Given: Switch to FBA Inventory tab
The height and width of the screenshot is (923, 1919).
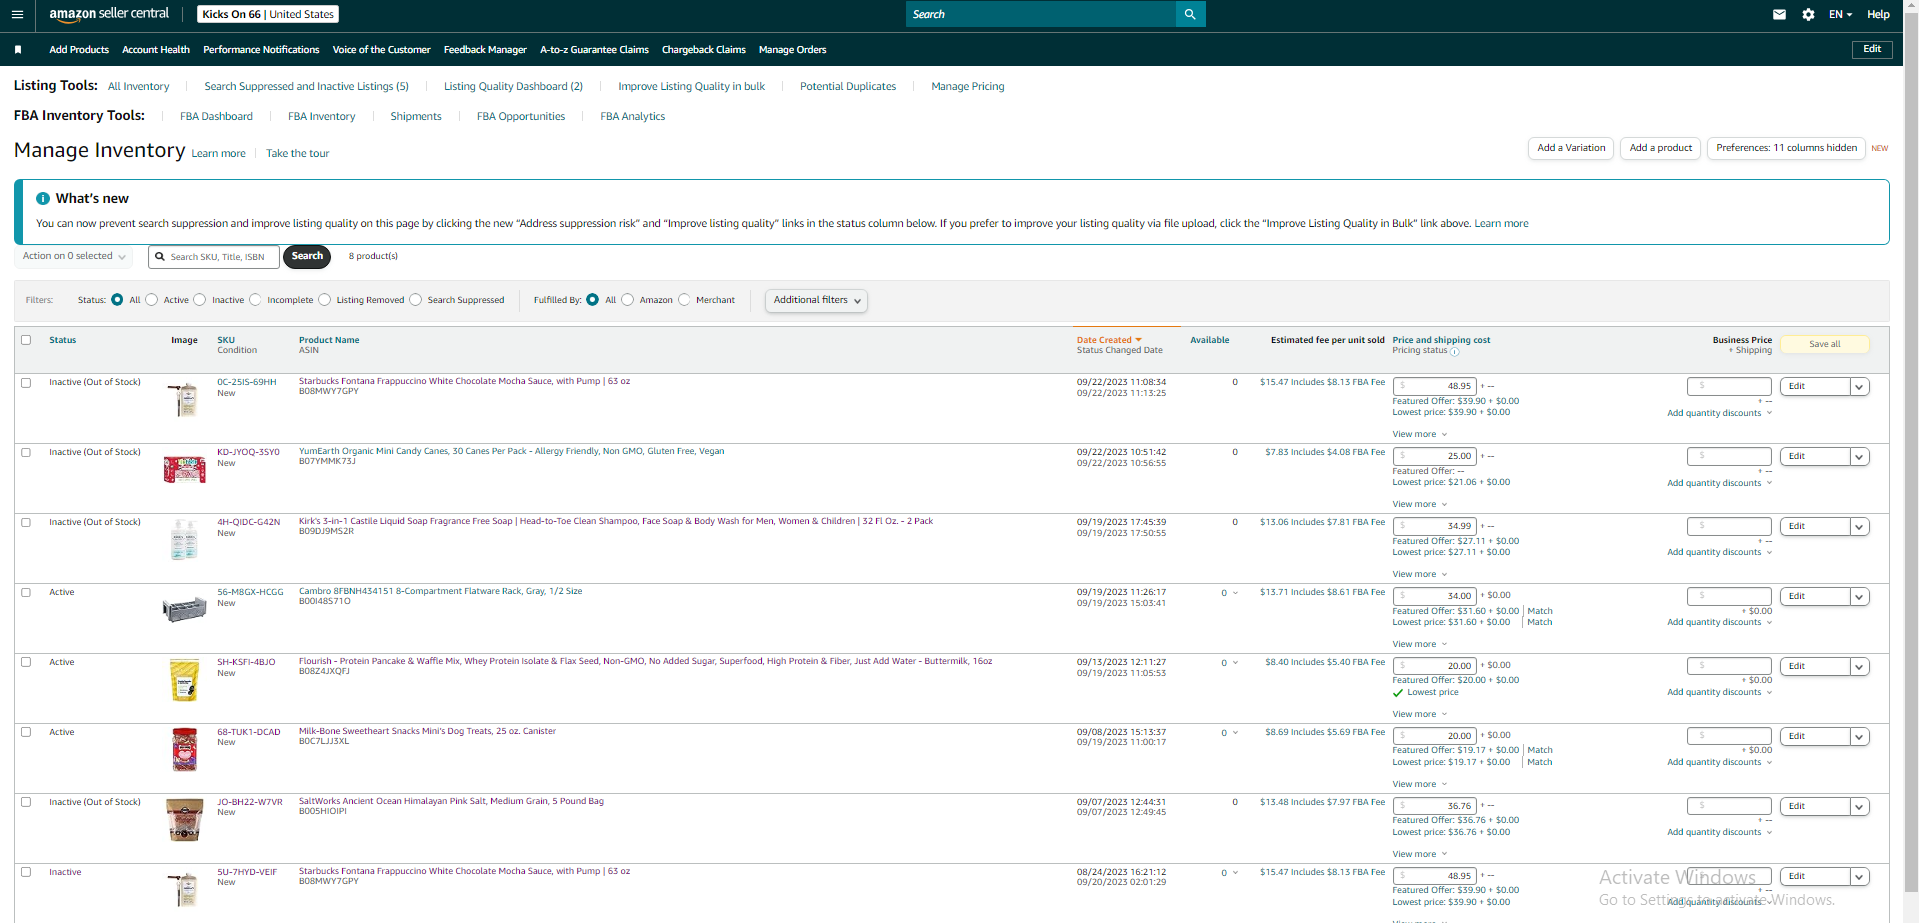Looking at the screenshot, I should pos(321,116).
